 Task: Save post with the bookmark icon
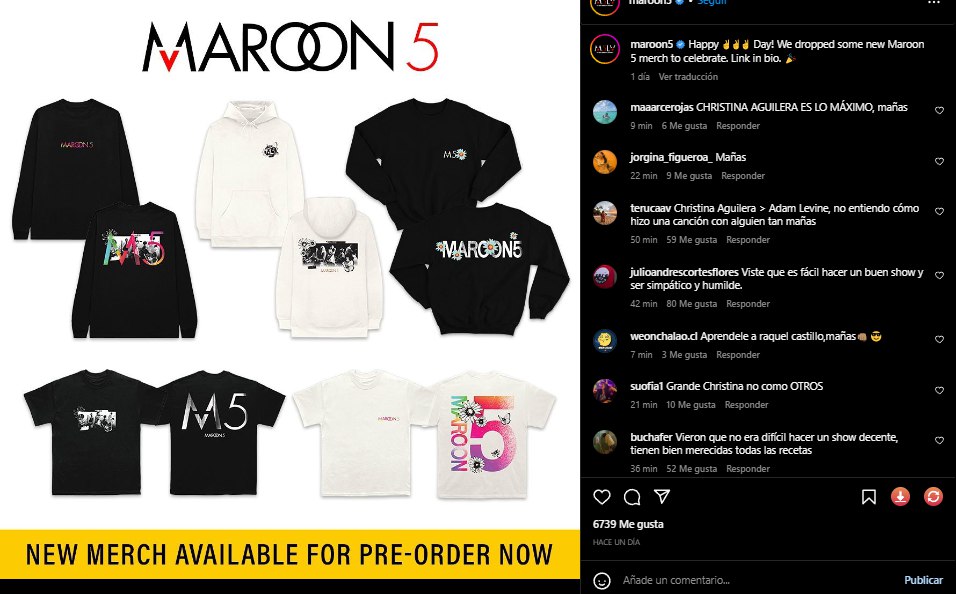click(869, 497)
